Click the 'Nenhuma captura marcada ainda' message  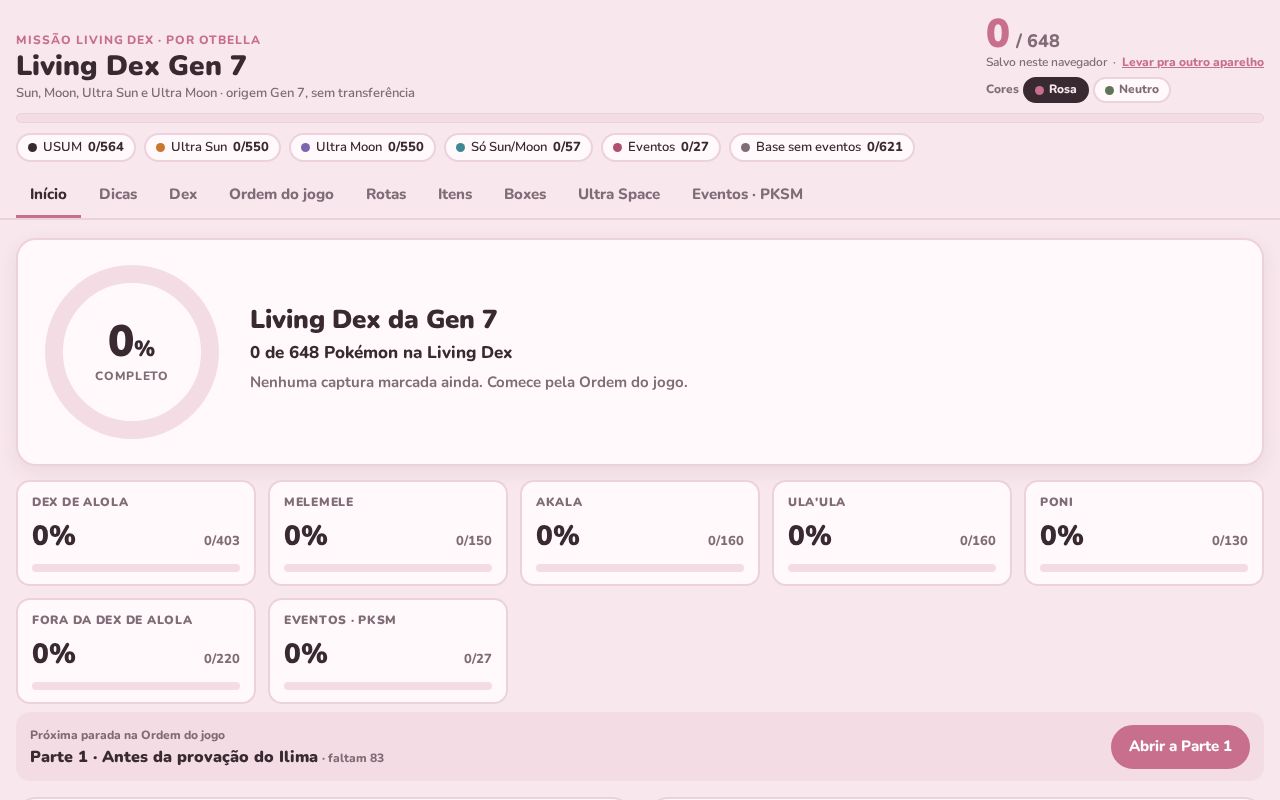click(469, 382)
